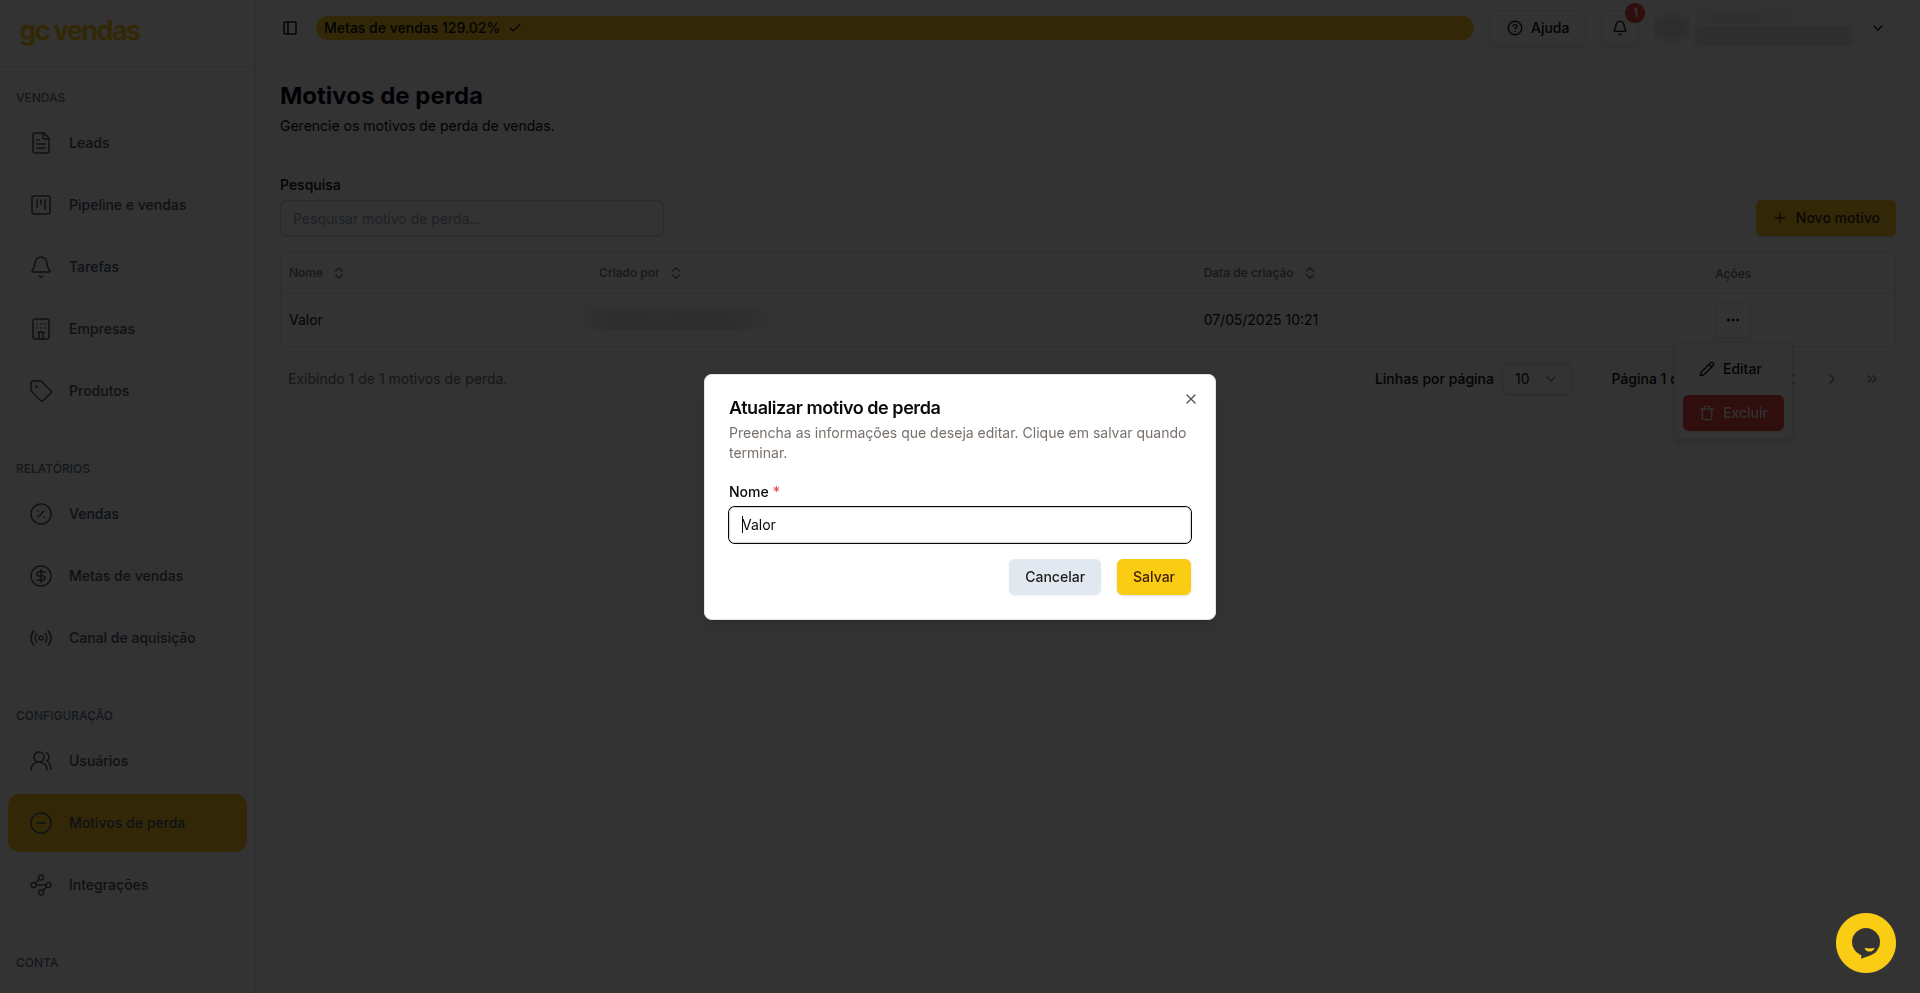
Task: Click the Canal de aquisição broadcast icon
Action: (41, 638)
